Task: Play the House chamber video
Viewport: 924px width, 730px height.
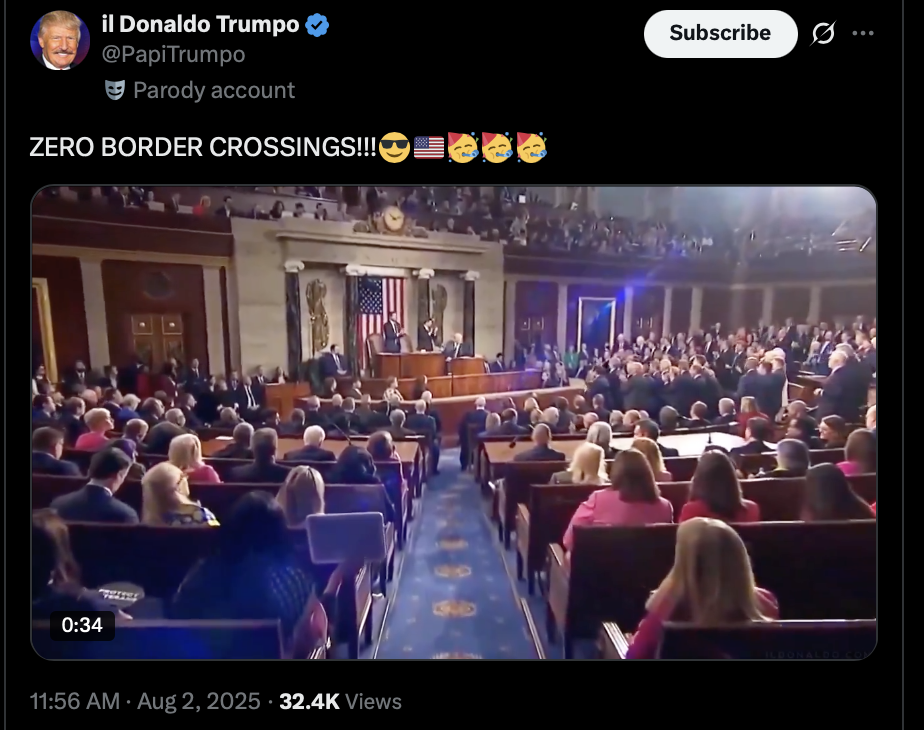Action: pyautogui.click(x=454, y=422)
